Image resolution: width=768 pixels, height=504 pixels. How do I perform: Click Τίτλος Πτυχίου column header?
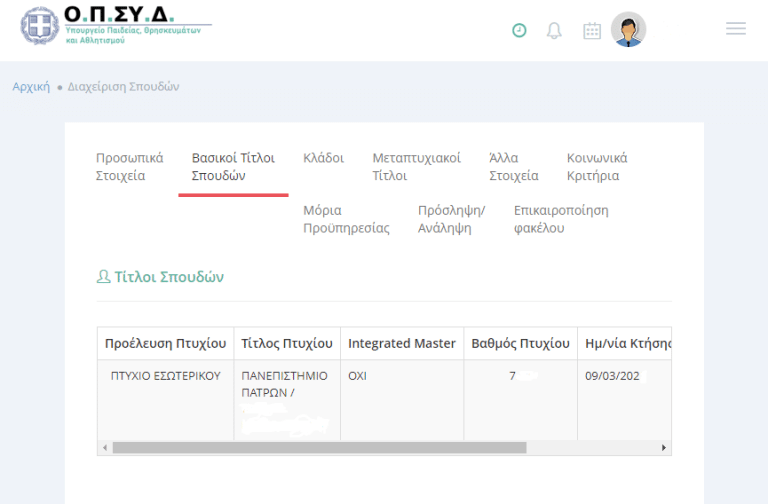pos(287,343)
